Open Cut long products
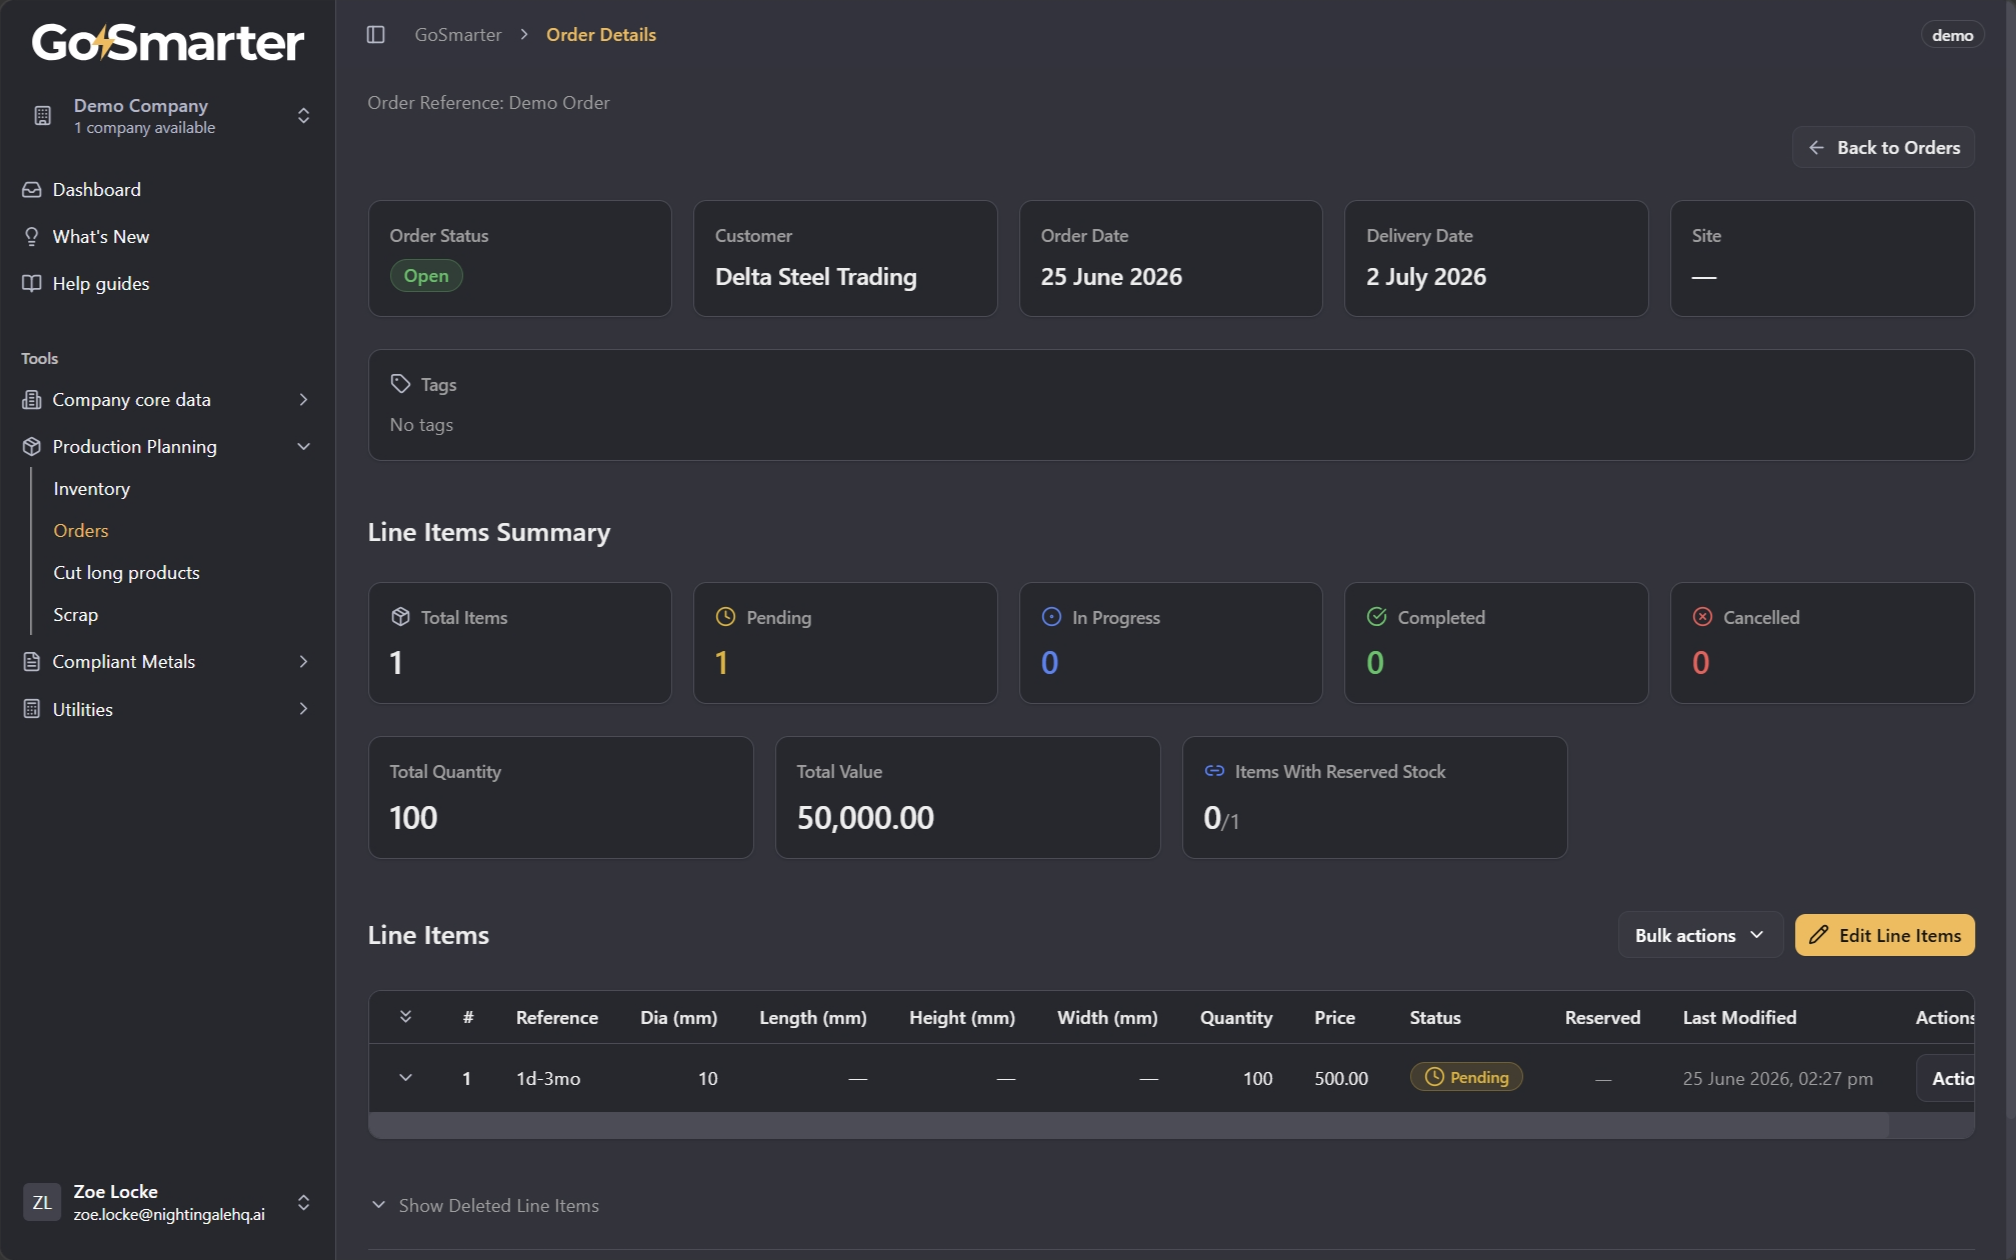This screenshot has height=1260, width=2016. click(x=127, y=573)
